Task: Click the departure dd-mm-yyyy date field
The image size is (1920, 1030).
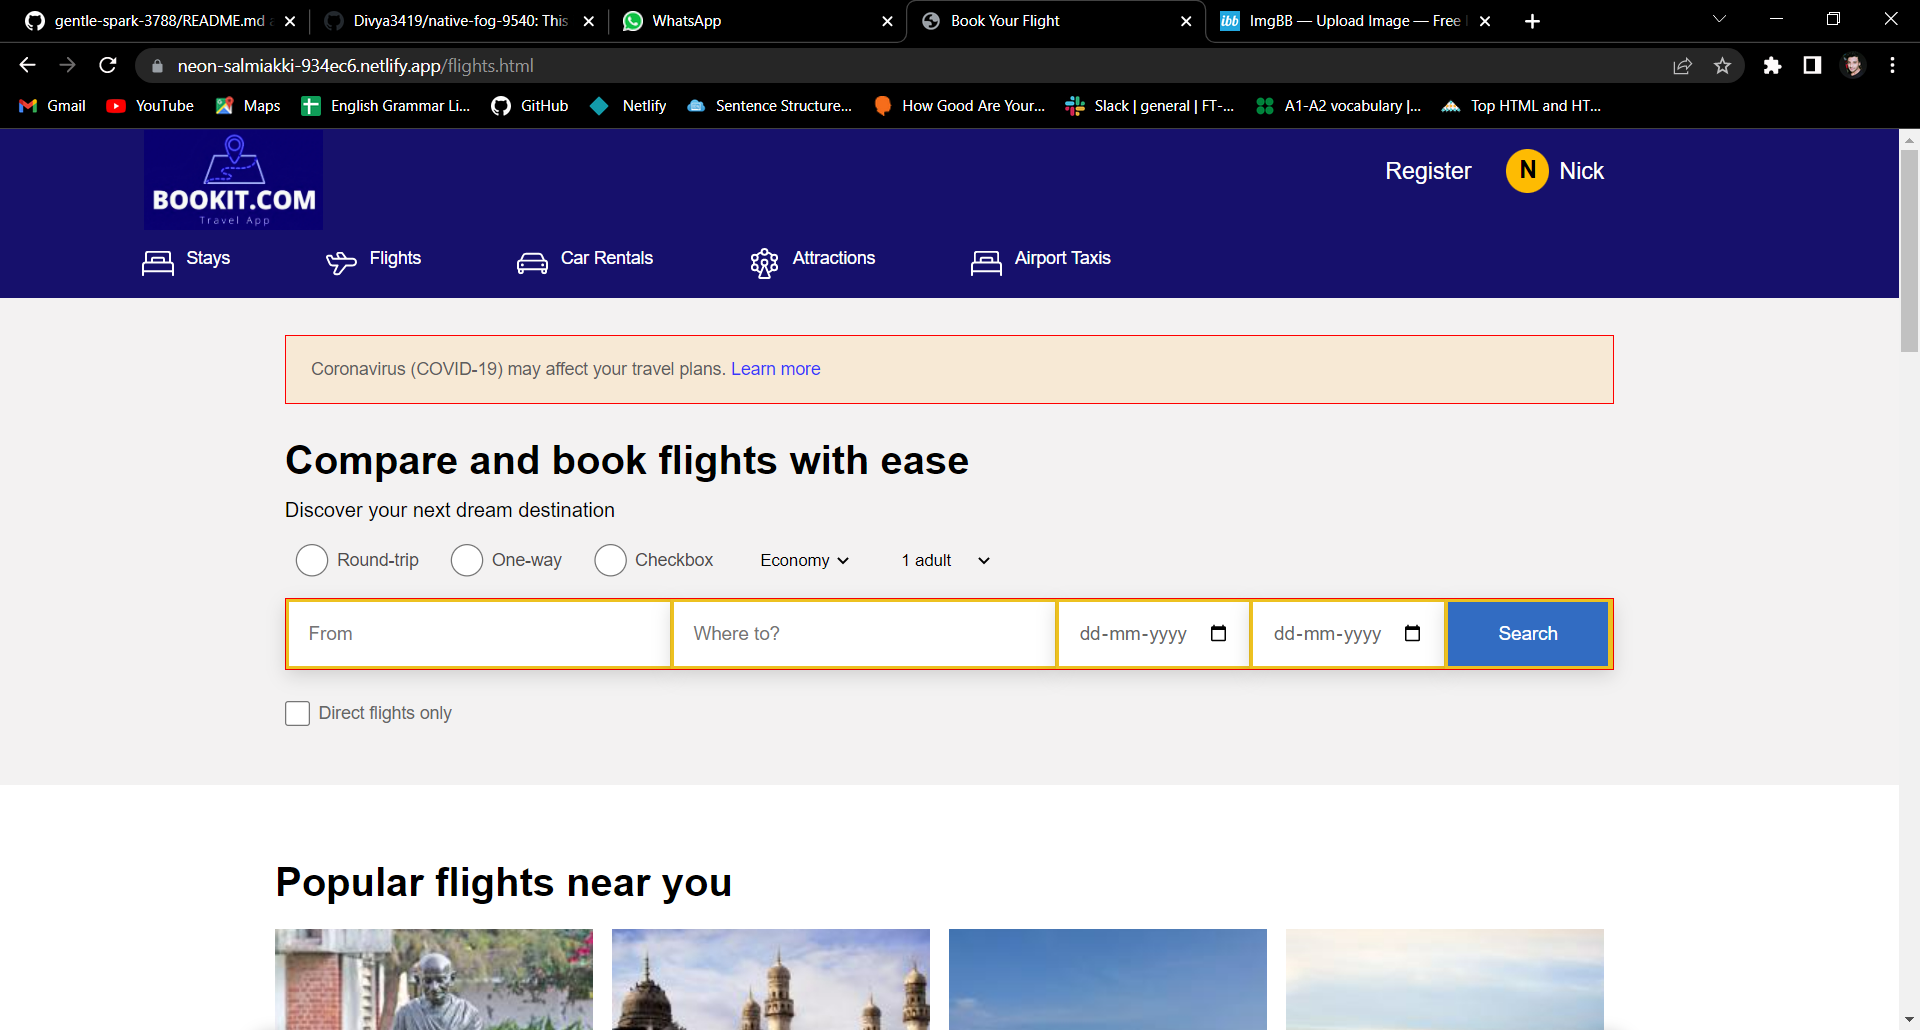Action: [1154, 634]
